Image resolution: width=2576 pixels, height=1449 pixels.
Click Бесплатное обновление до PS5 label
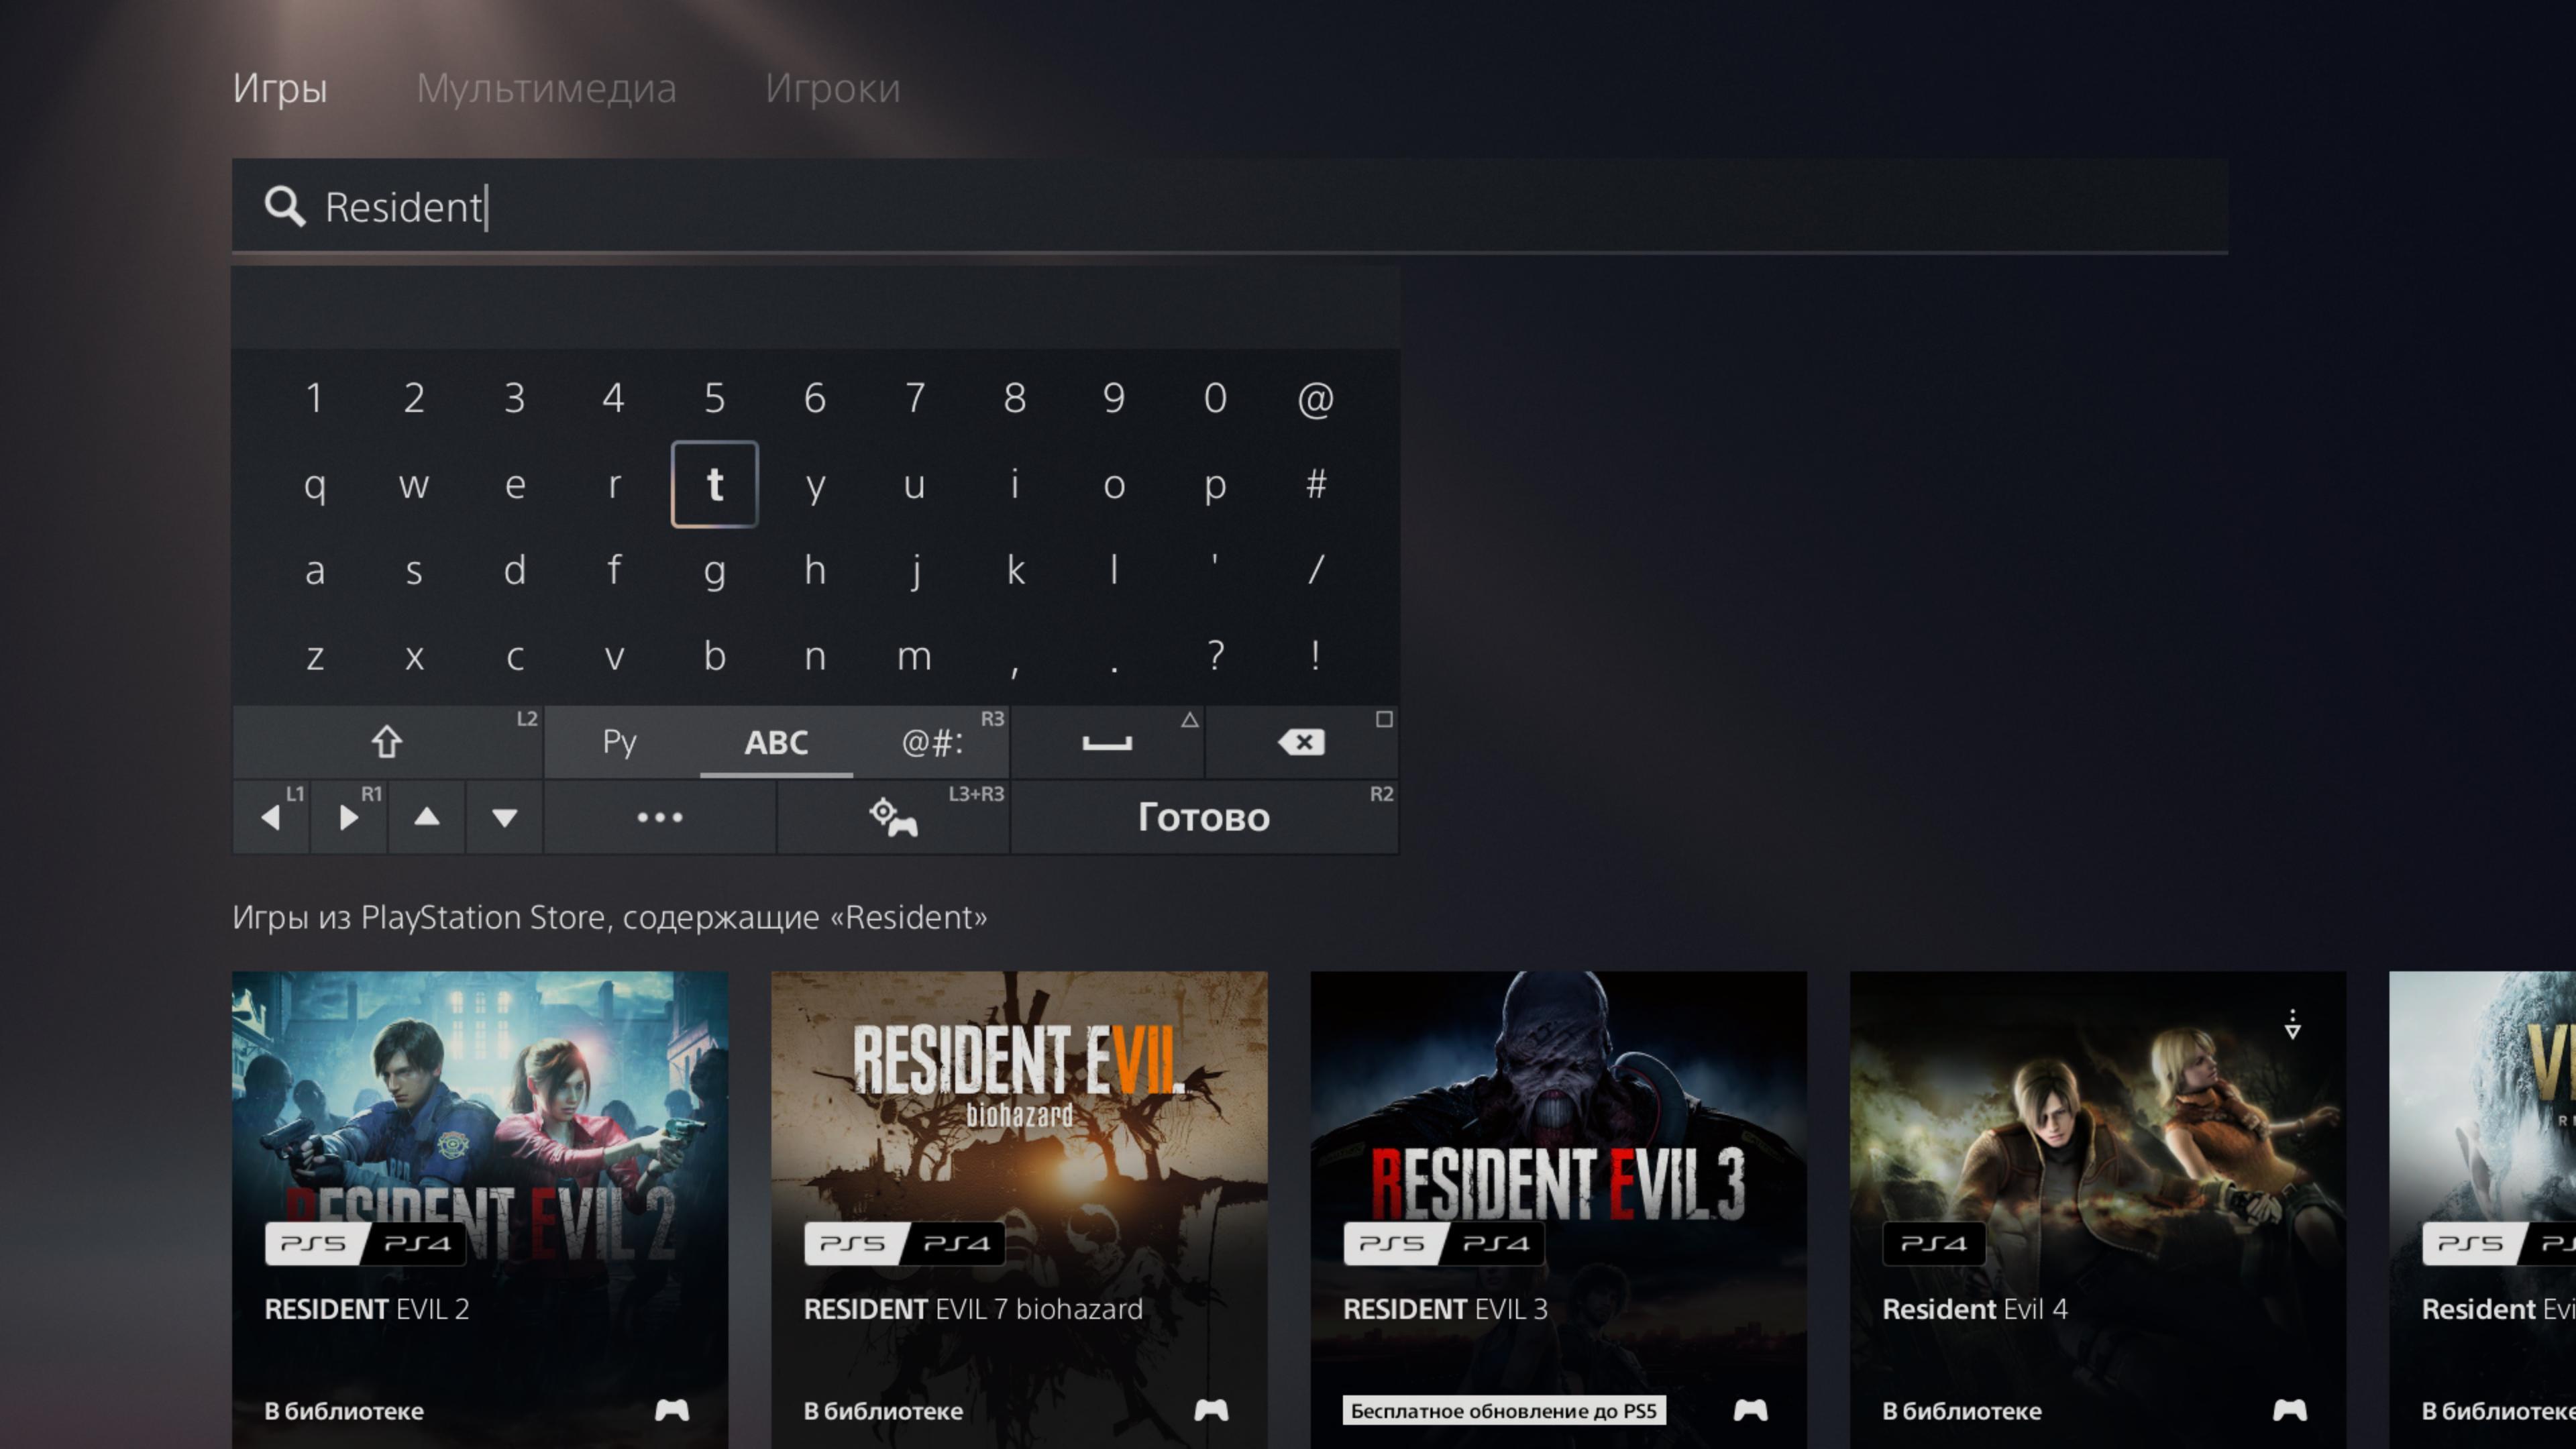[x=1504, y=1410]
